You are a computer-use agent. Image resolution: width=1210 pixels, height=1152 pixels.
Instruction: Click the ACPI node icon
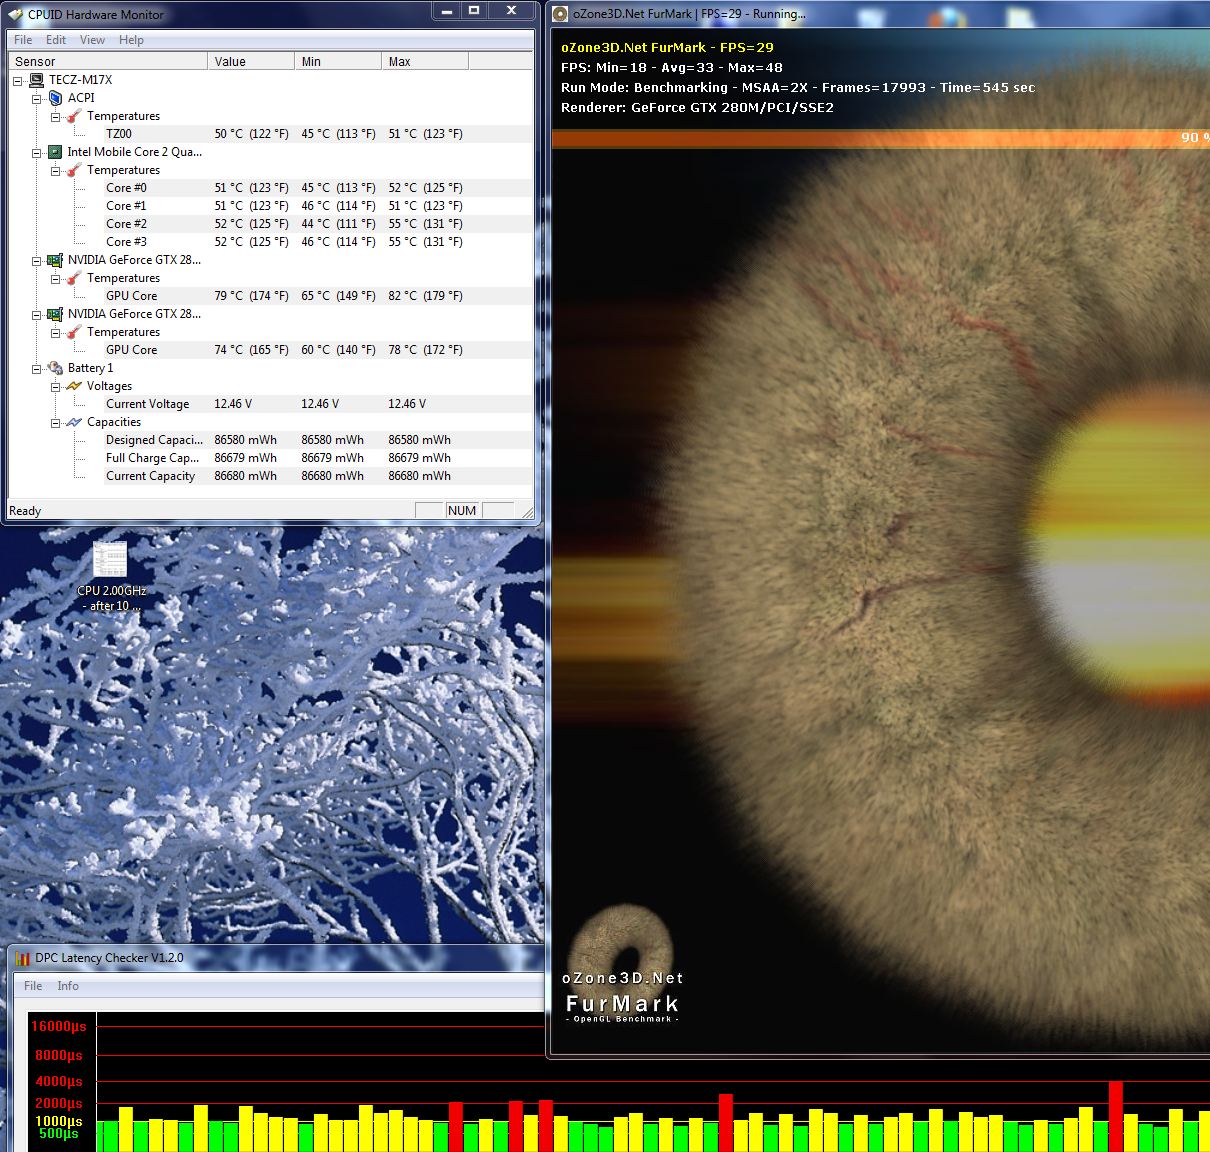click(56, 98)
